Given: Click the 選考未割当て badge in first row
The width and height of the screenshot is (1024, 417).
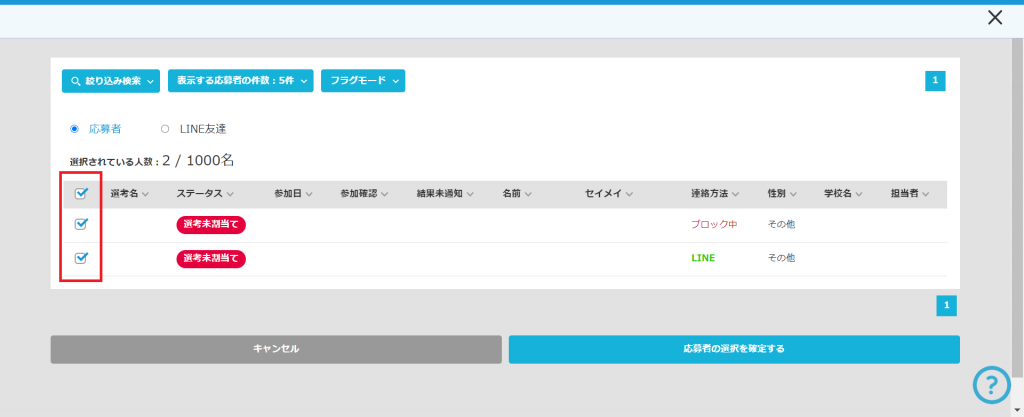Looking at the screenshot, I should coord(211,225).
